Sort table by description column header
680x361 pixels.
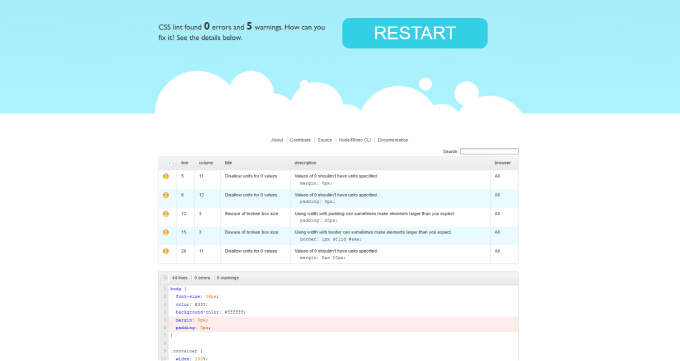tap(390, 163)
